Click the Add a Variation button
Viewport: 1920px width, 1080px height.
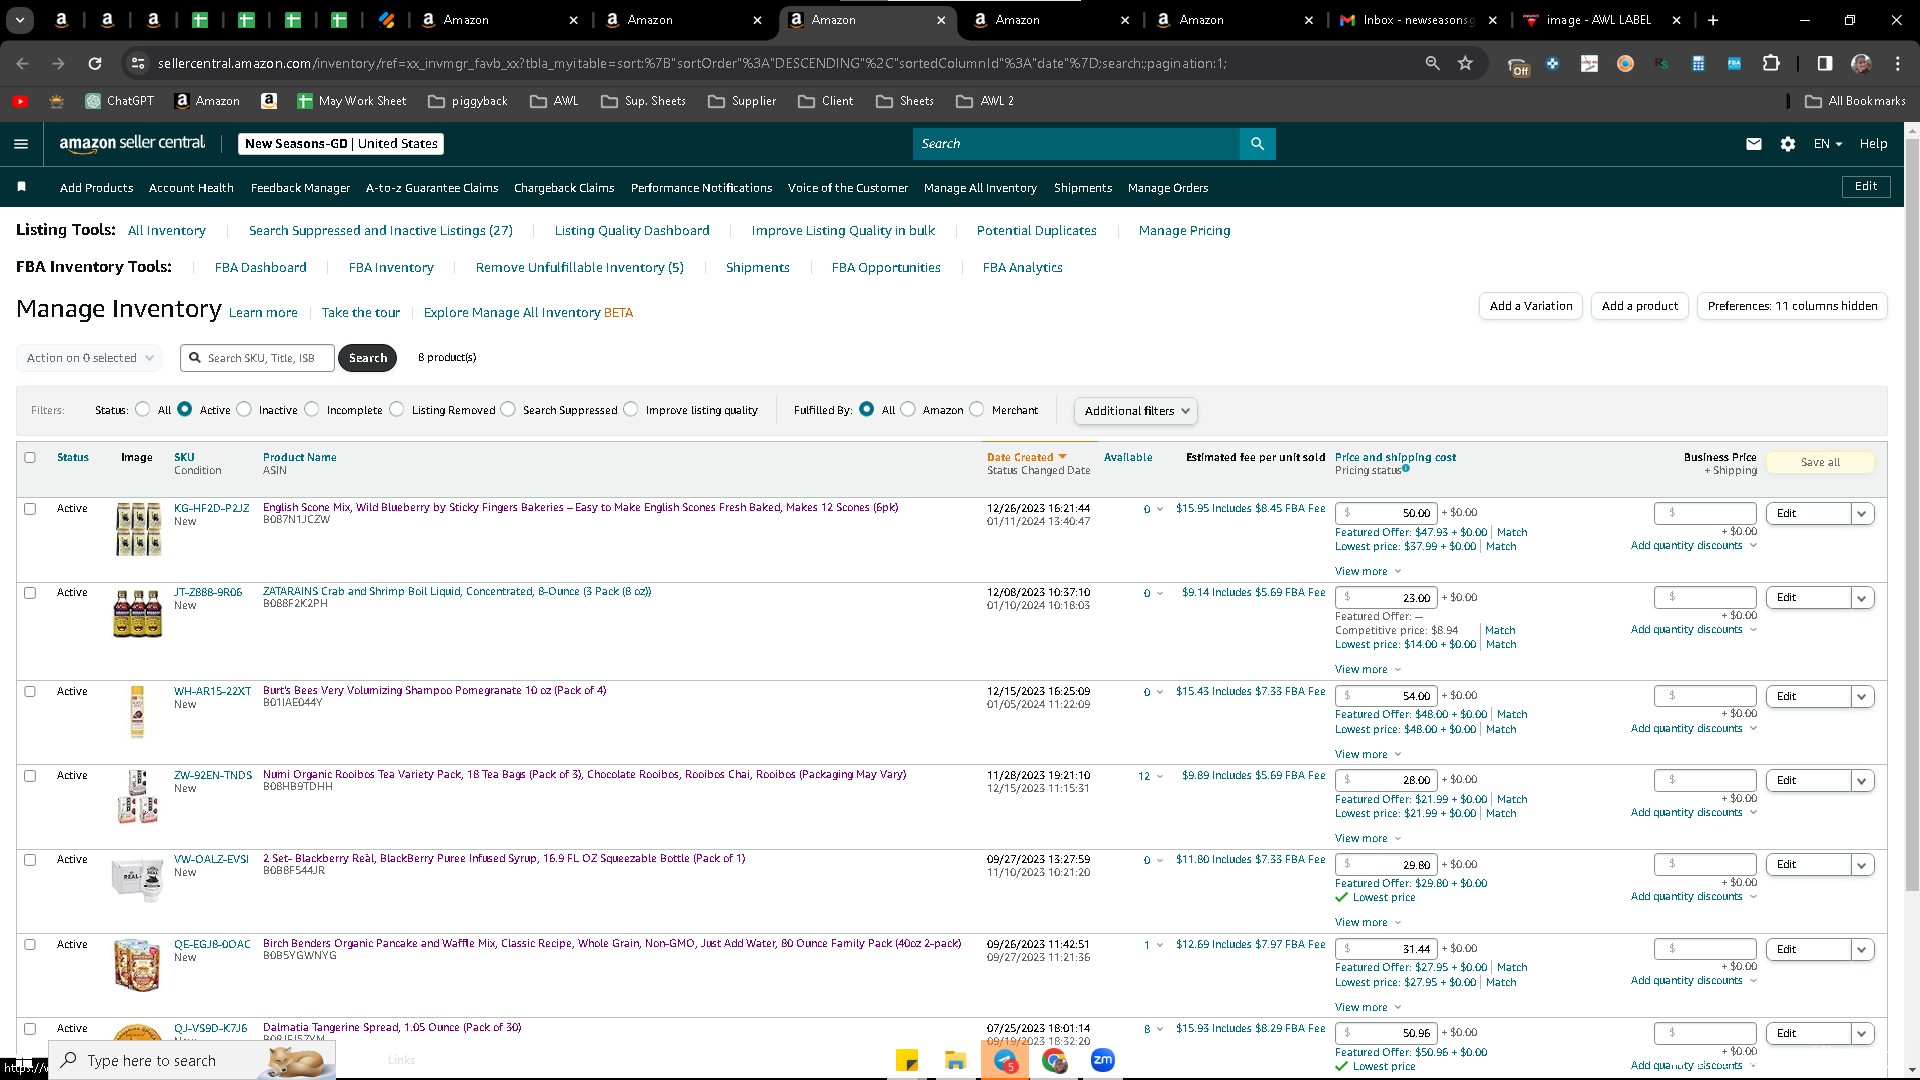1530,306
